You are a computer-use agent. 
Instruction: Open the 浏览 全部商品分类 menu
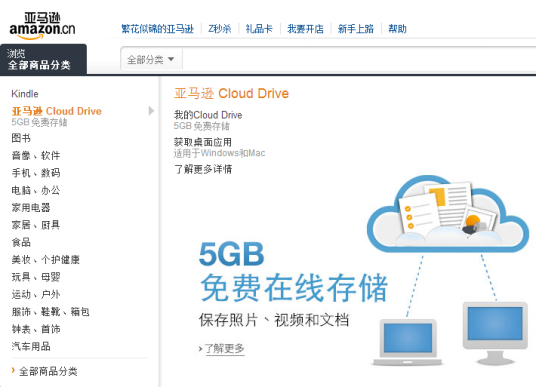pos(43,59)
